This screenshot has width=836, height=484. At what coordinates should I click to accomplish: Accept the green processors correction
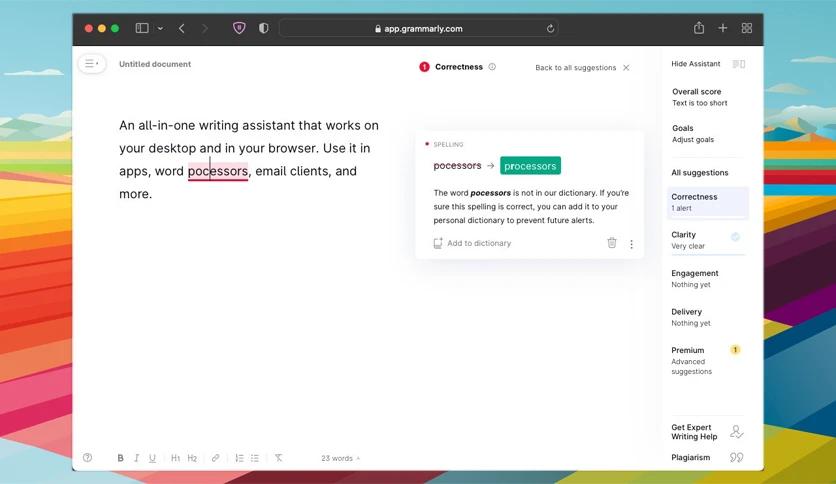pyautogui.click(x=530, y=166)
